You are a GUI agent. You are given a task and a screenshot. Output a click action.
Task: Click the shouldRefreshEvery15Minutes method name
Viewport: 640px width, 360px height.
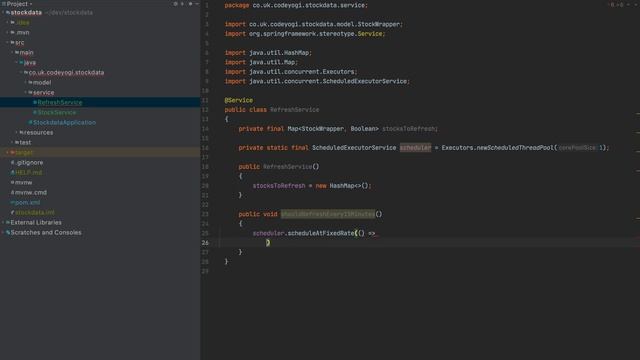coord(327,214)
